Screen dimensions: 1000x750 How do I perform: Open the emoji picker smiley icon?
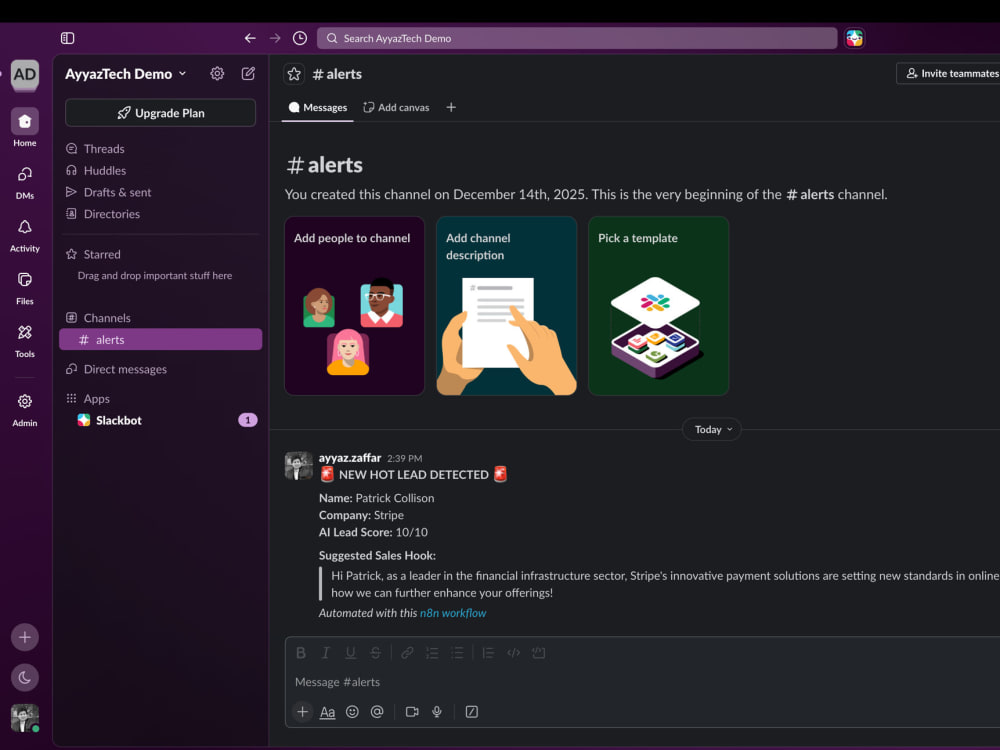tap(352, 712)
